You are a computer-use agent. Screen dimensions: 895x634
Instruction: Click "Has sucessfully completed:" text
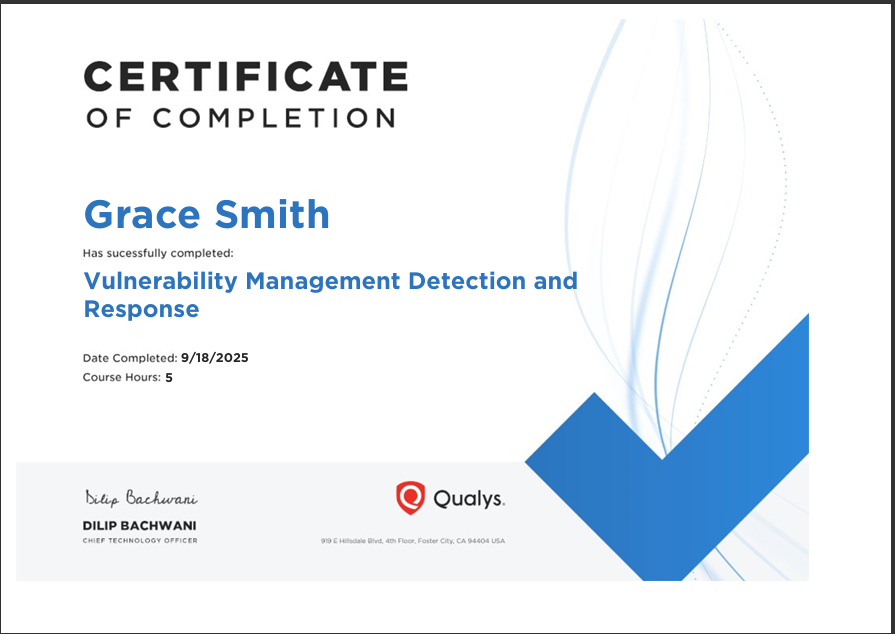point(158,253)
